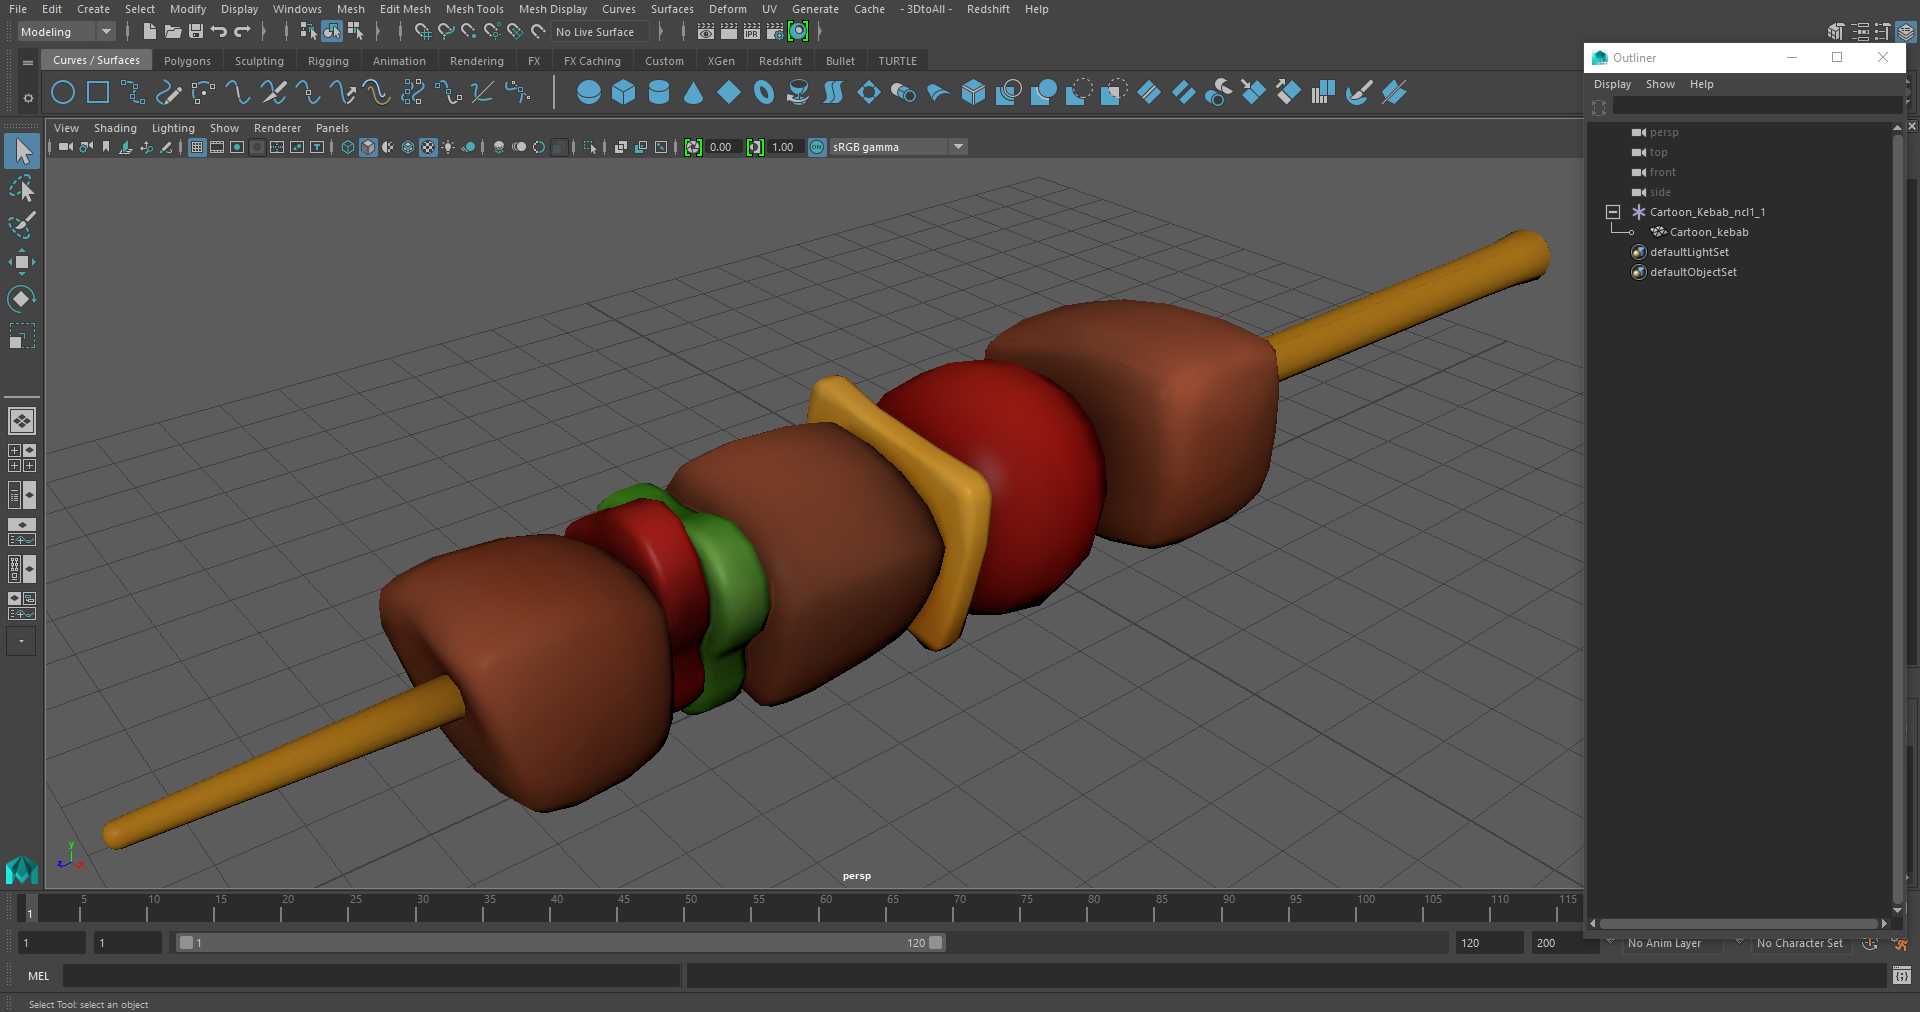Toggle wireframe display in viewport toolbar
Image resolution: width=1920 pixels, height=1012 pixels.
coord(348,147)
